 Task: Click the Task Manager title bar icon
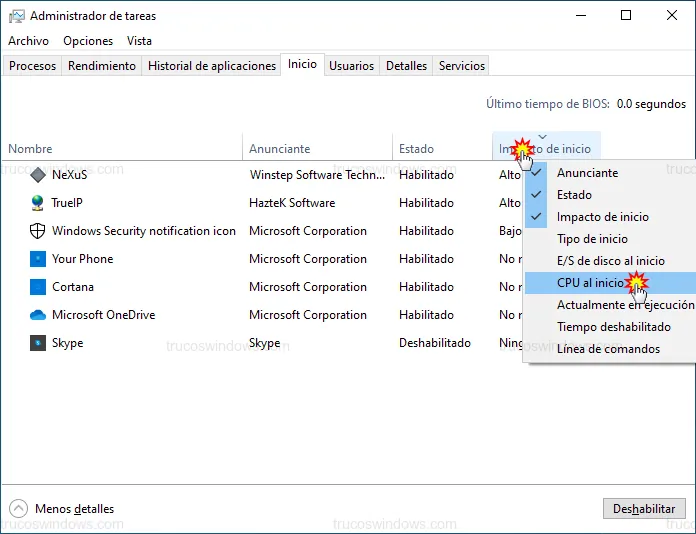16,16
